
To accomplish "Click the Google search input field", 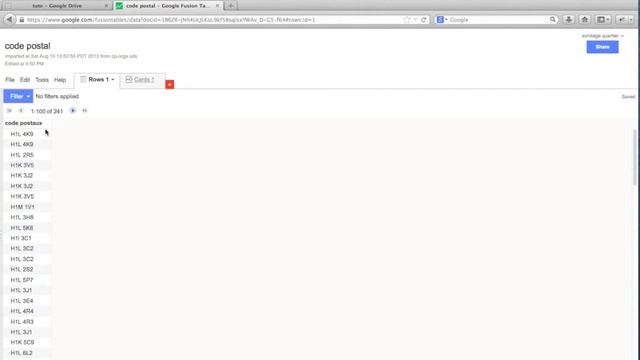I will 498,20.
